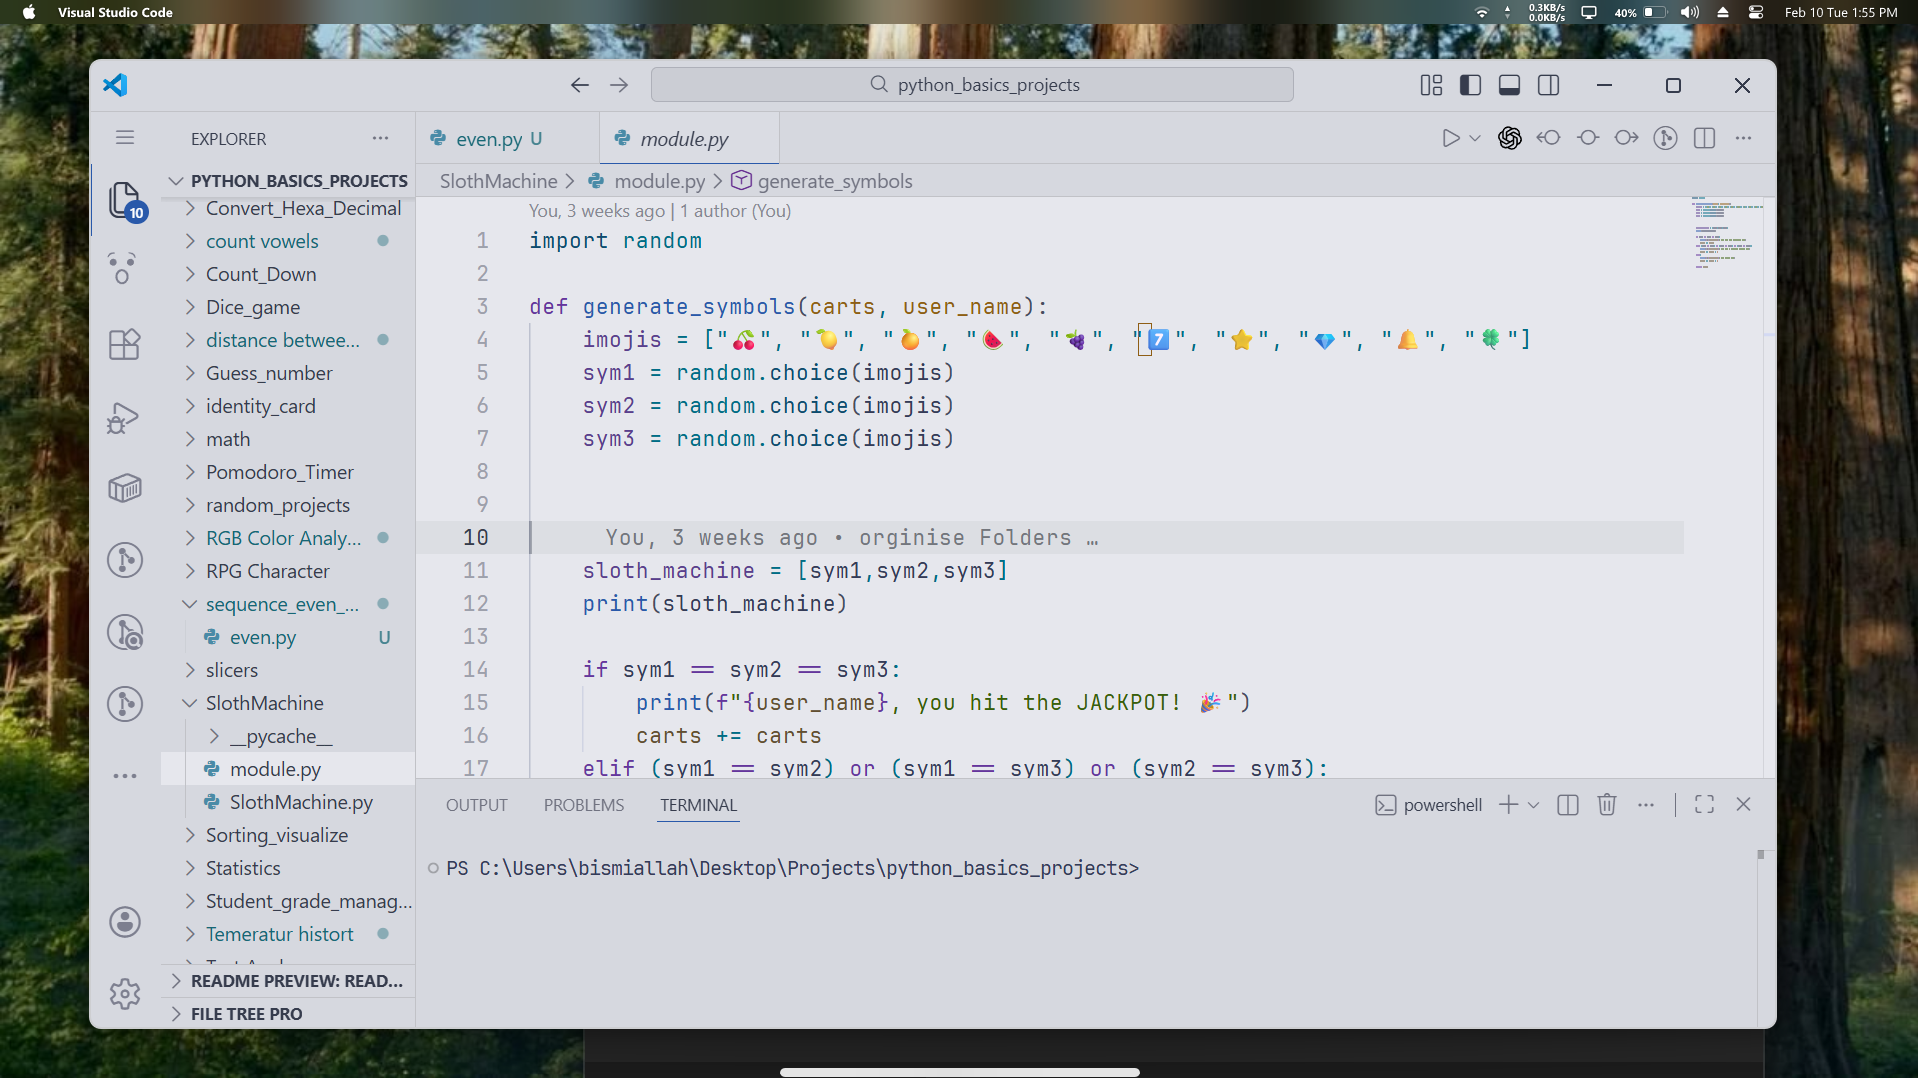Run the Python file with play button
Viewport: 1918px width, 1078px height.
point(1450,138)
